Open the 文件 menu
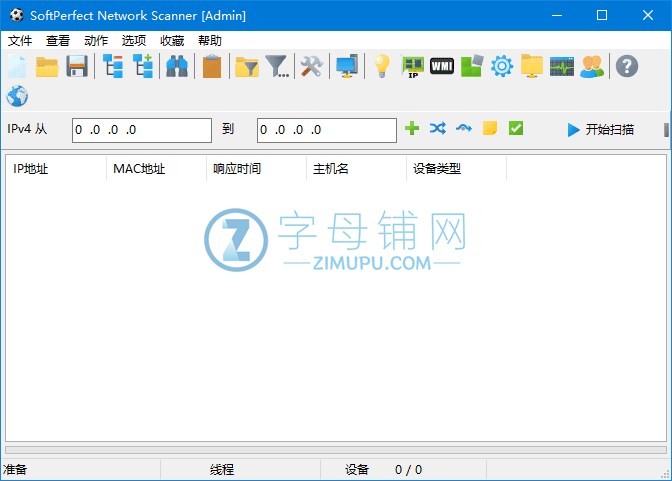The image size is (672, 481). [20, 41]
